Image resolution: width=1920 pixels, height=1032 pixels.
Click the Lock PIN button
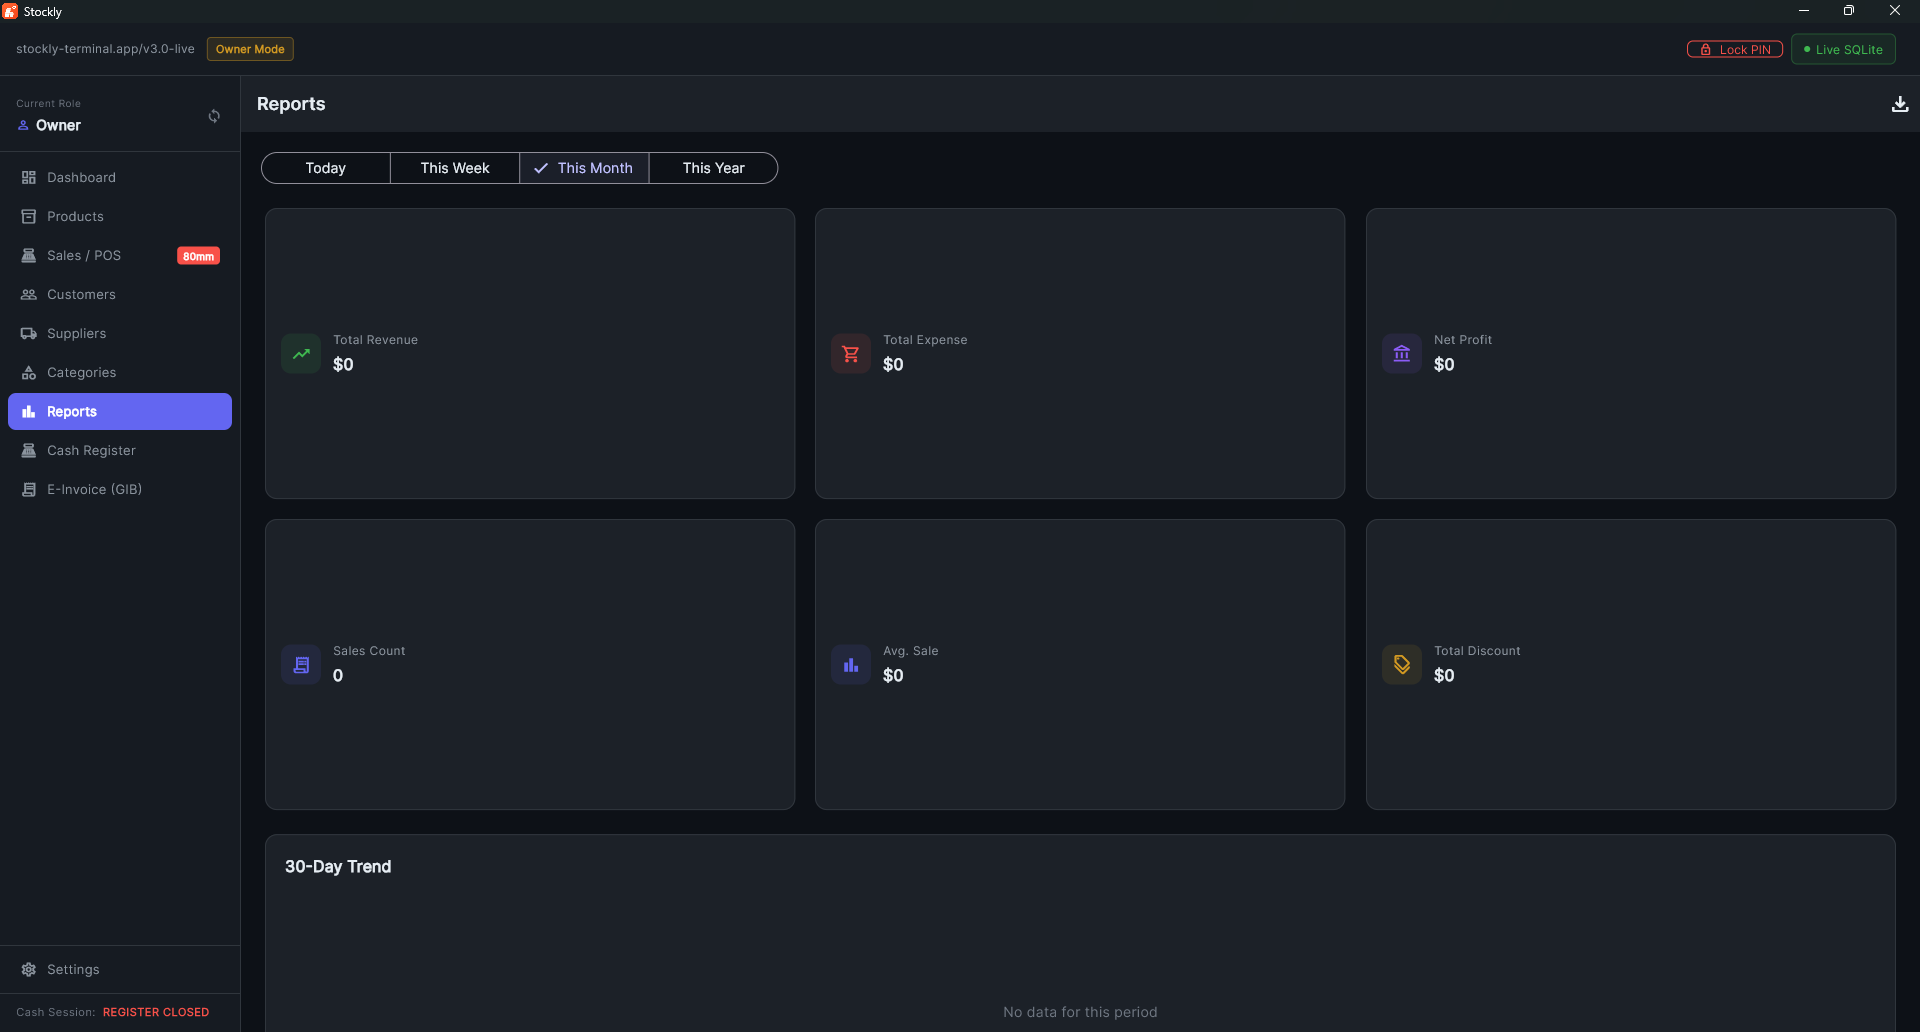click(x=1735, y=49)
